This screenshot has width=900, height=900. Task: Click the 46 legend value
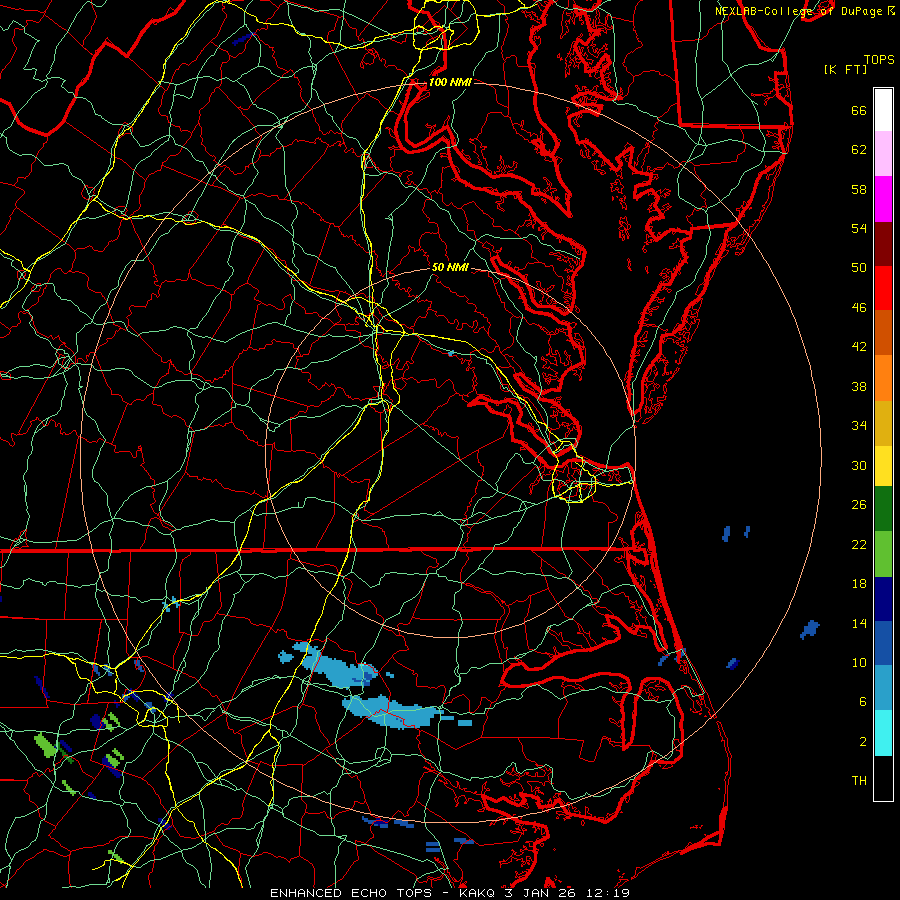pos(859,308)
